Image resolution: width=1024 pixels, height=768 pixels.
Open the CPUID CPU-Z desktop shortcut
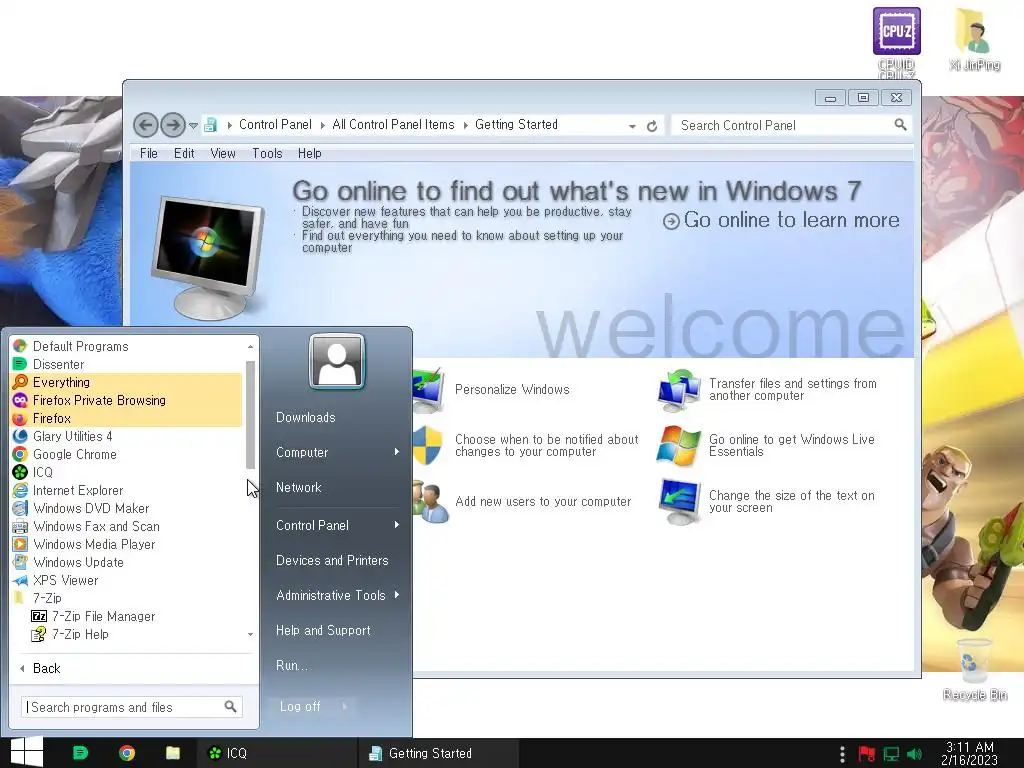click(x=896, y=41)
